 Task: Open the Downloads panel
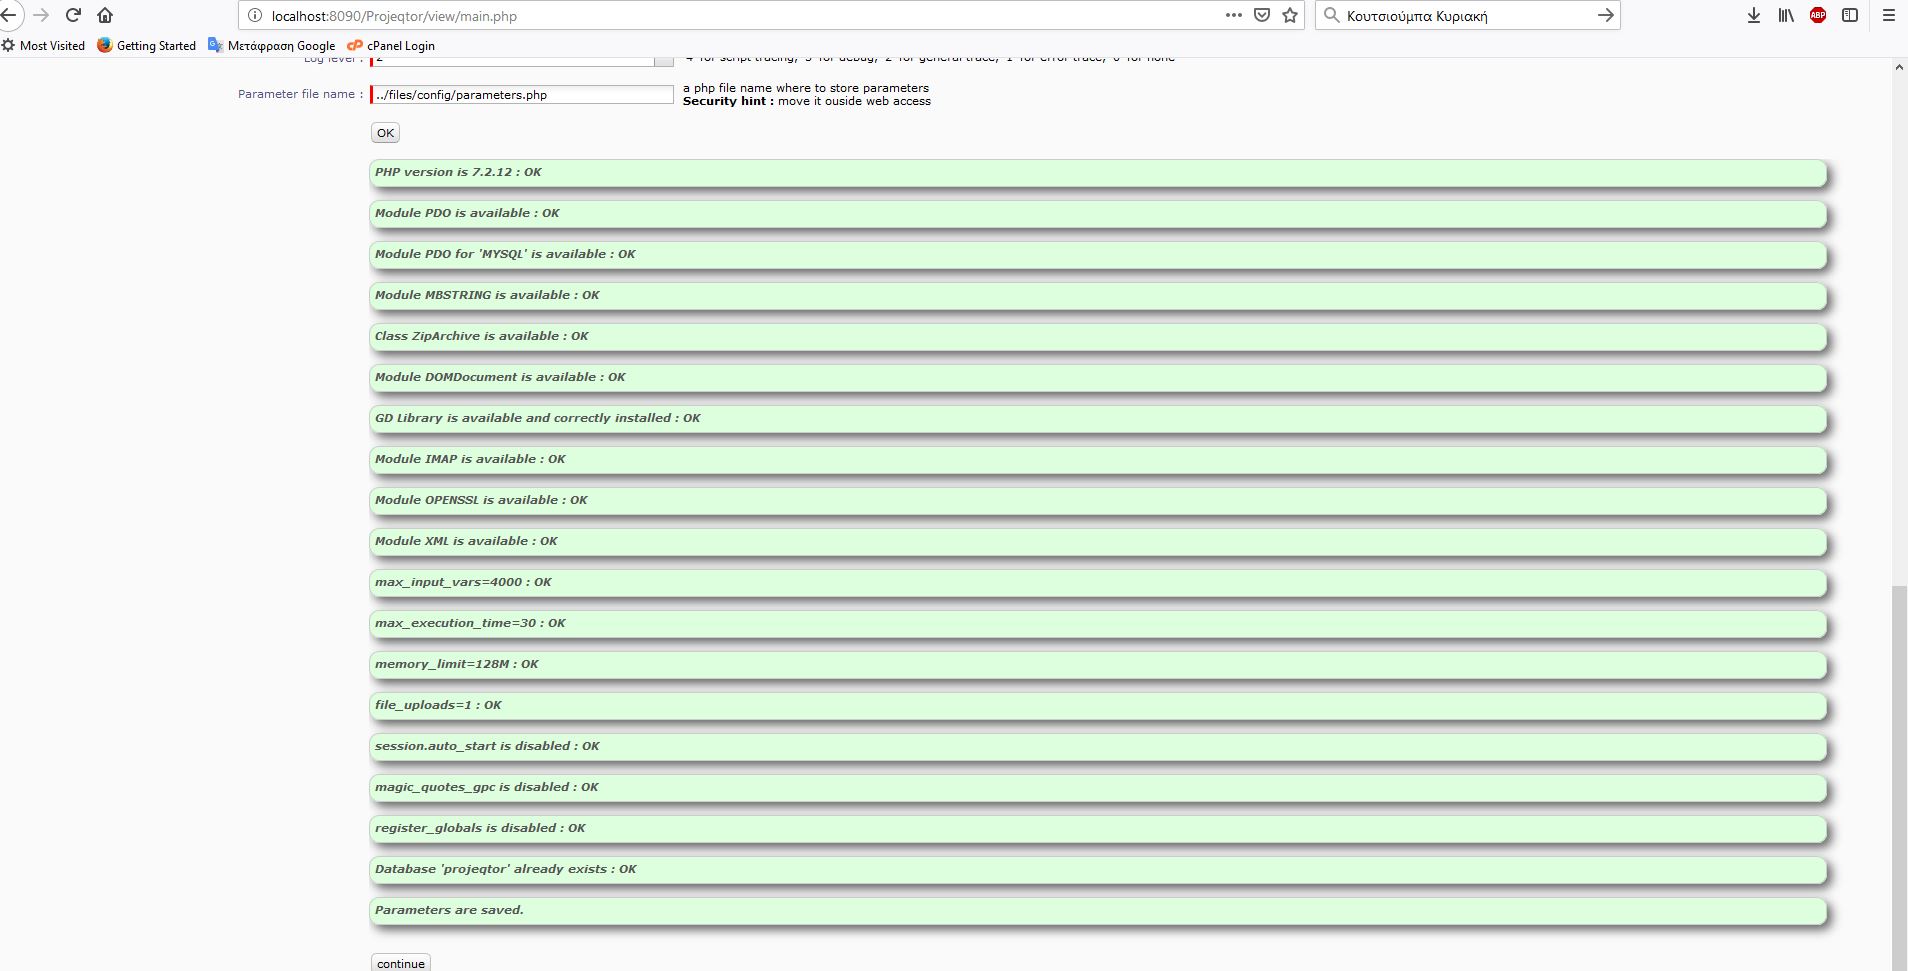[1753, 15]
